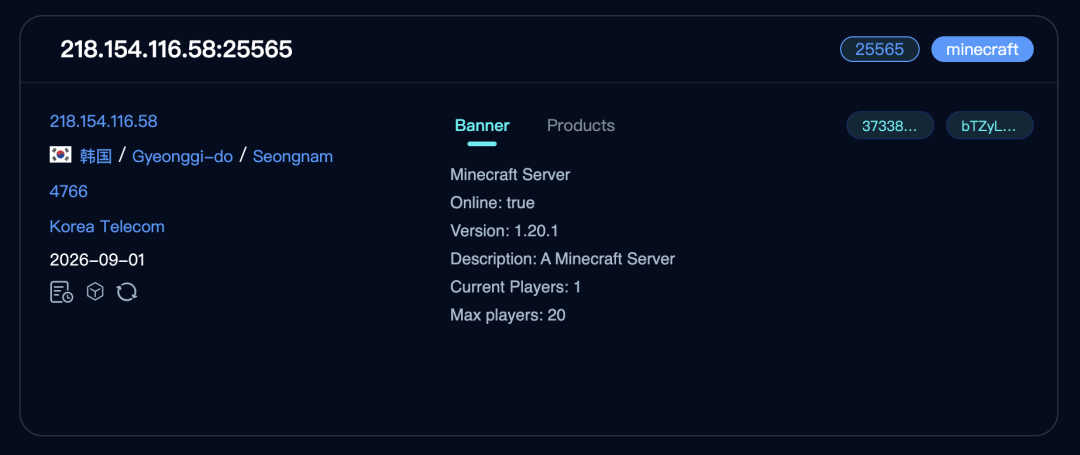
Task: Click the Gyeonggi-do region link
Action: pyautogui.click(x=183, y=156)
